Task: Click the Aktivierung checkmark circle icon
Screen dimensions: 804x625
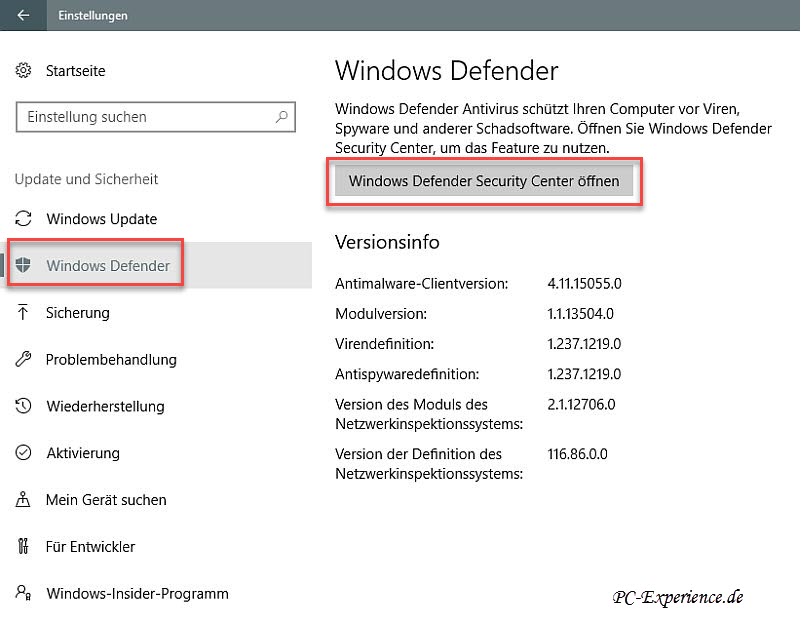Action: coord(23,453)
